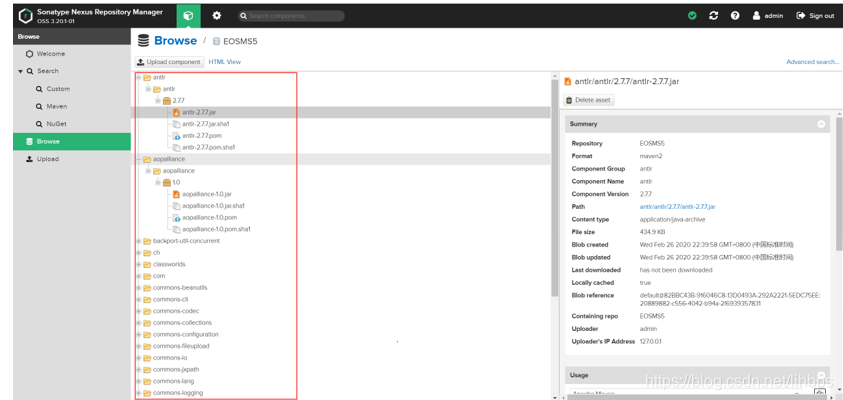Click the database icon next to Browse title
The height and width of the screenshot is (400, 843).
point(143,41)
